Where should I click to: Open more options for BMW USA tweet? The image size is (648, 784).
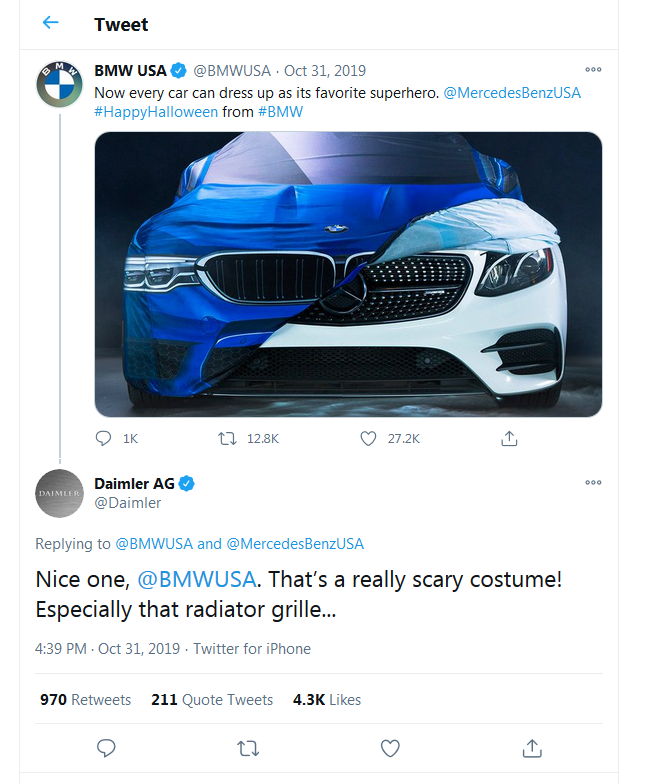(x=593, y=70)
